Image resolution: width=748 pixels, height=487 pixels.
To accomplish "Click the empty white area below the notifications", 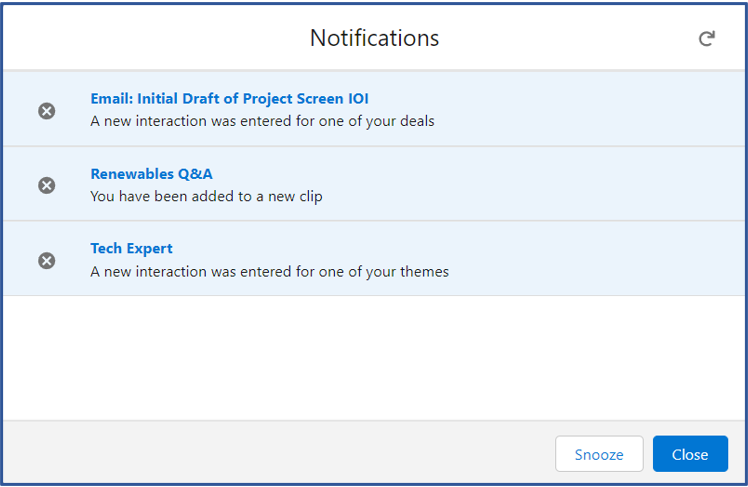I will pos(374,358).
